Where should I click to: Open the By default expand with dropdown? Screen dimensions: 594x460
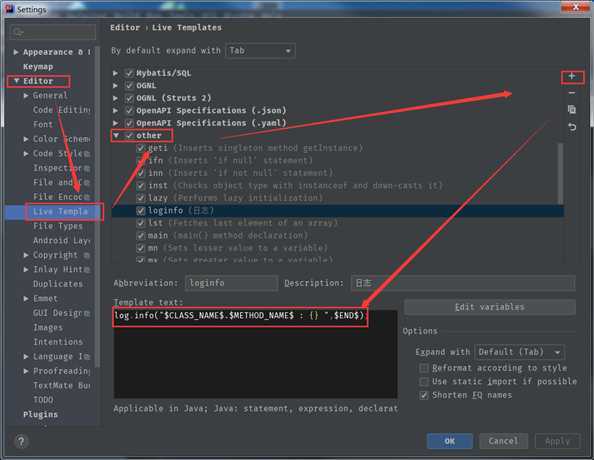pyautogui.click(x=260, y=51)
